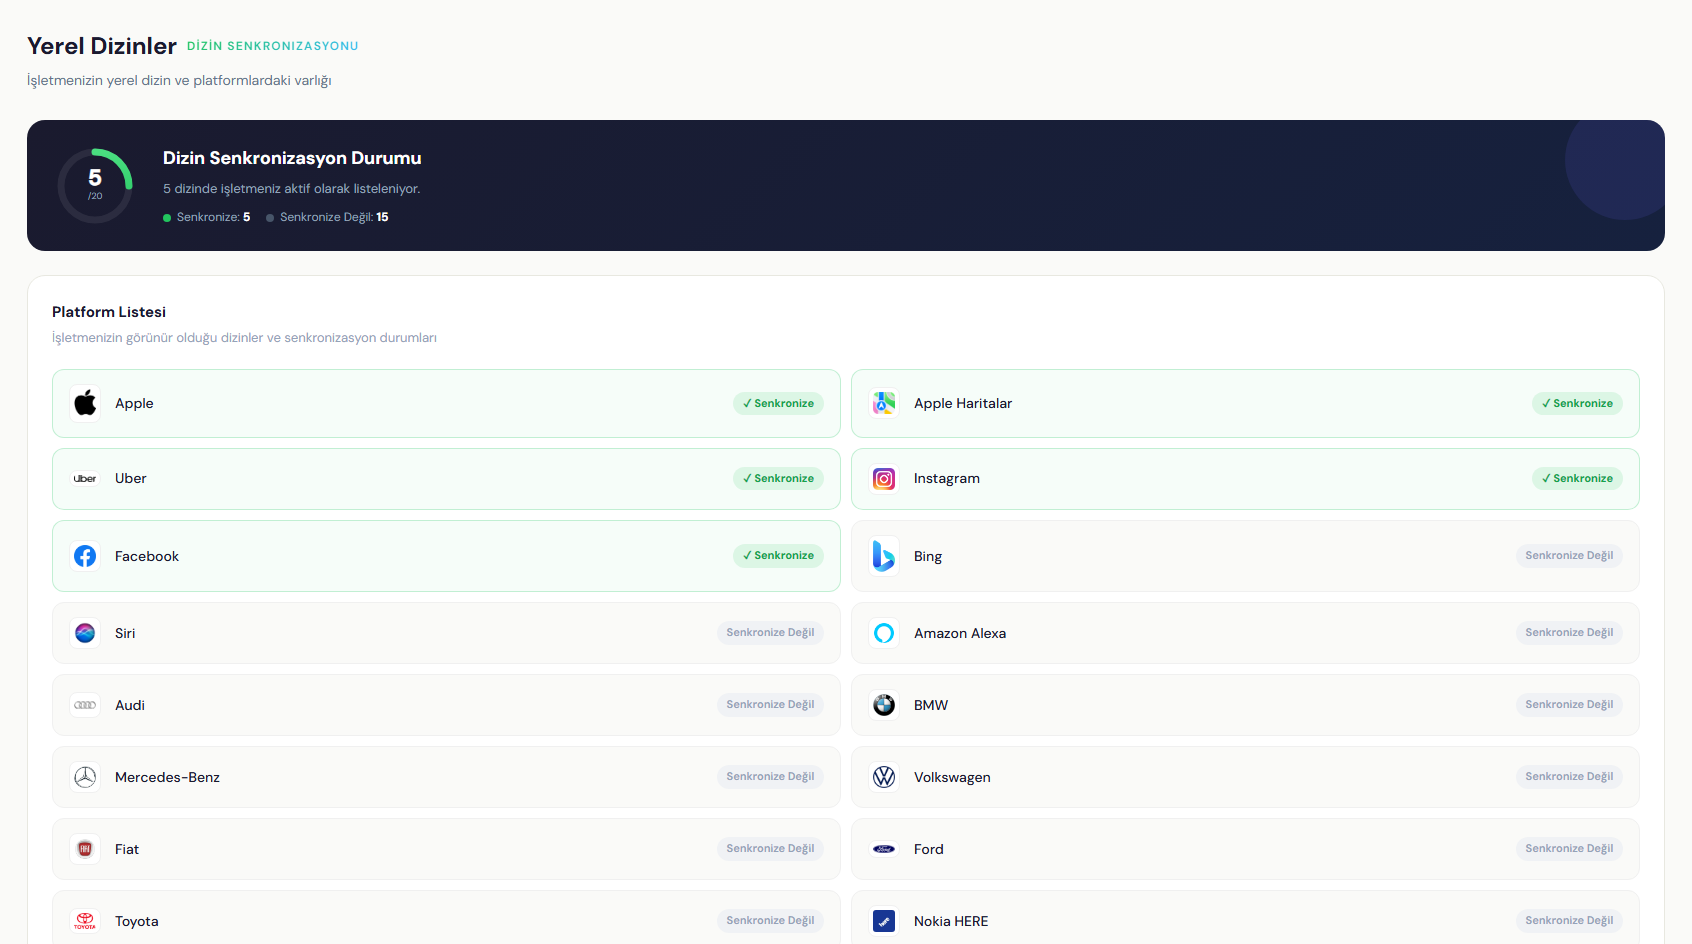1692x944 pixels.
Task: Click the "Ford" platform name
Action: pyautogui.click(x=929, y=849)
